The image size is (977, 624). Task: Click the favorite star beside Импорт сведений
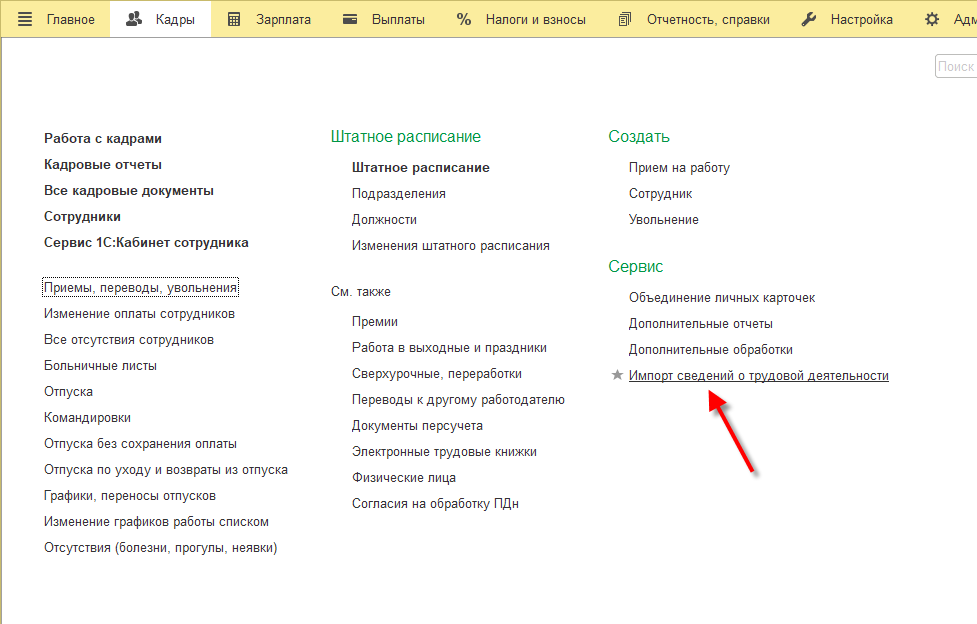[x=617, y=375]
